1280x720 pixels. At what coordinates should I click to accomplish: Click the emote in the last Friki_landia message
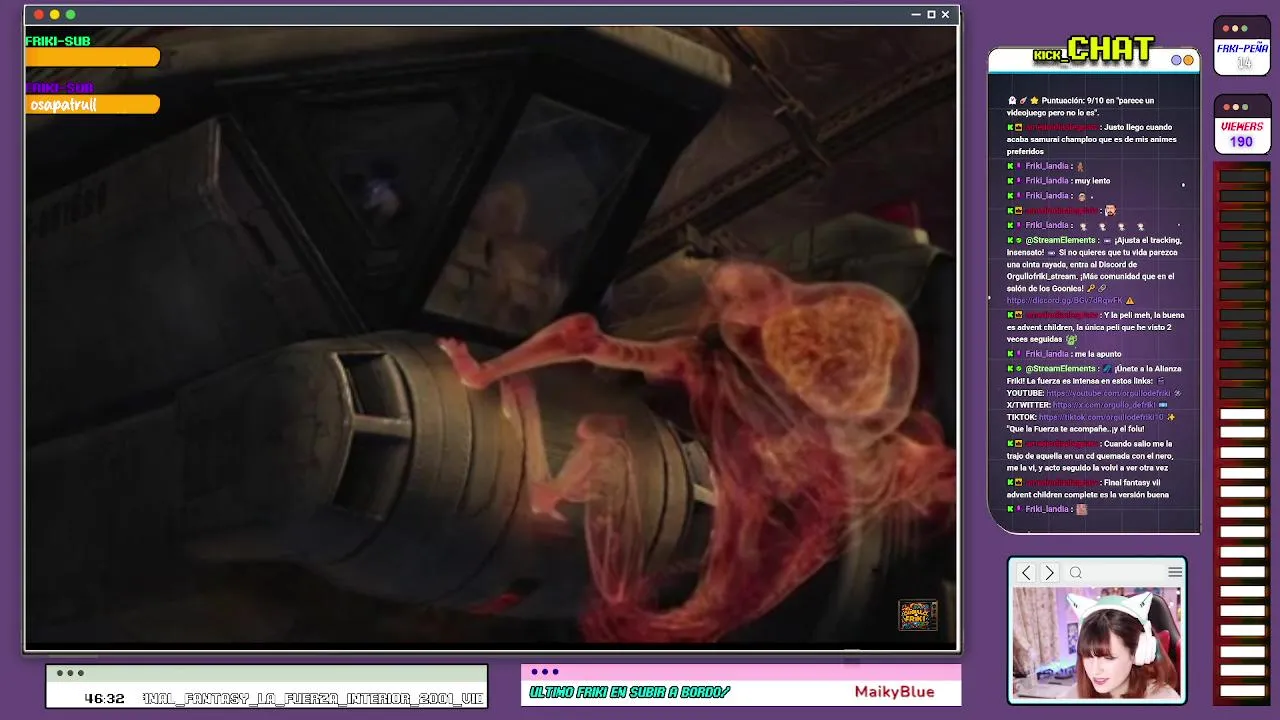tap(1081, 509)
